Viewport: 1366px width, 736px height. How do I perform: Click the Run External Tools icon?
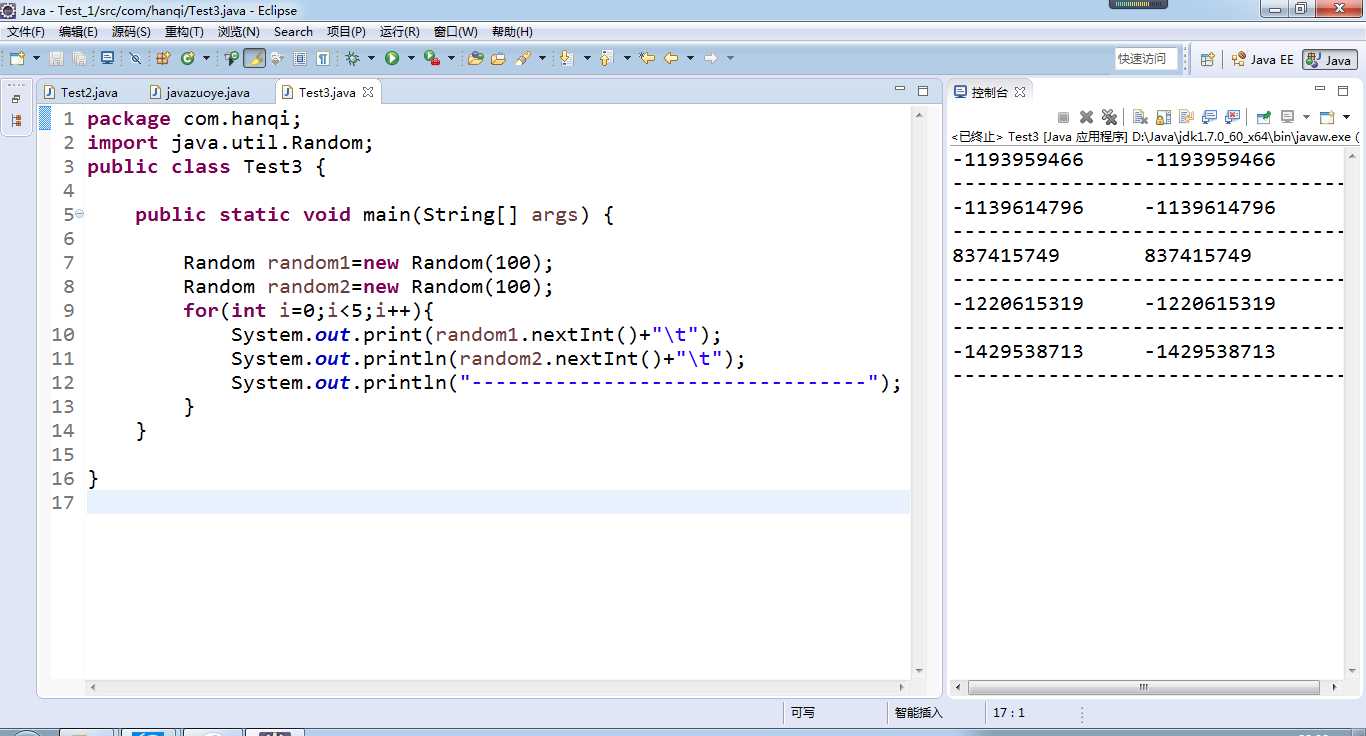(431, 59)
